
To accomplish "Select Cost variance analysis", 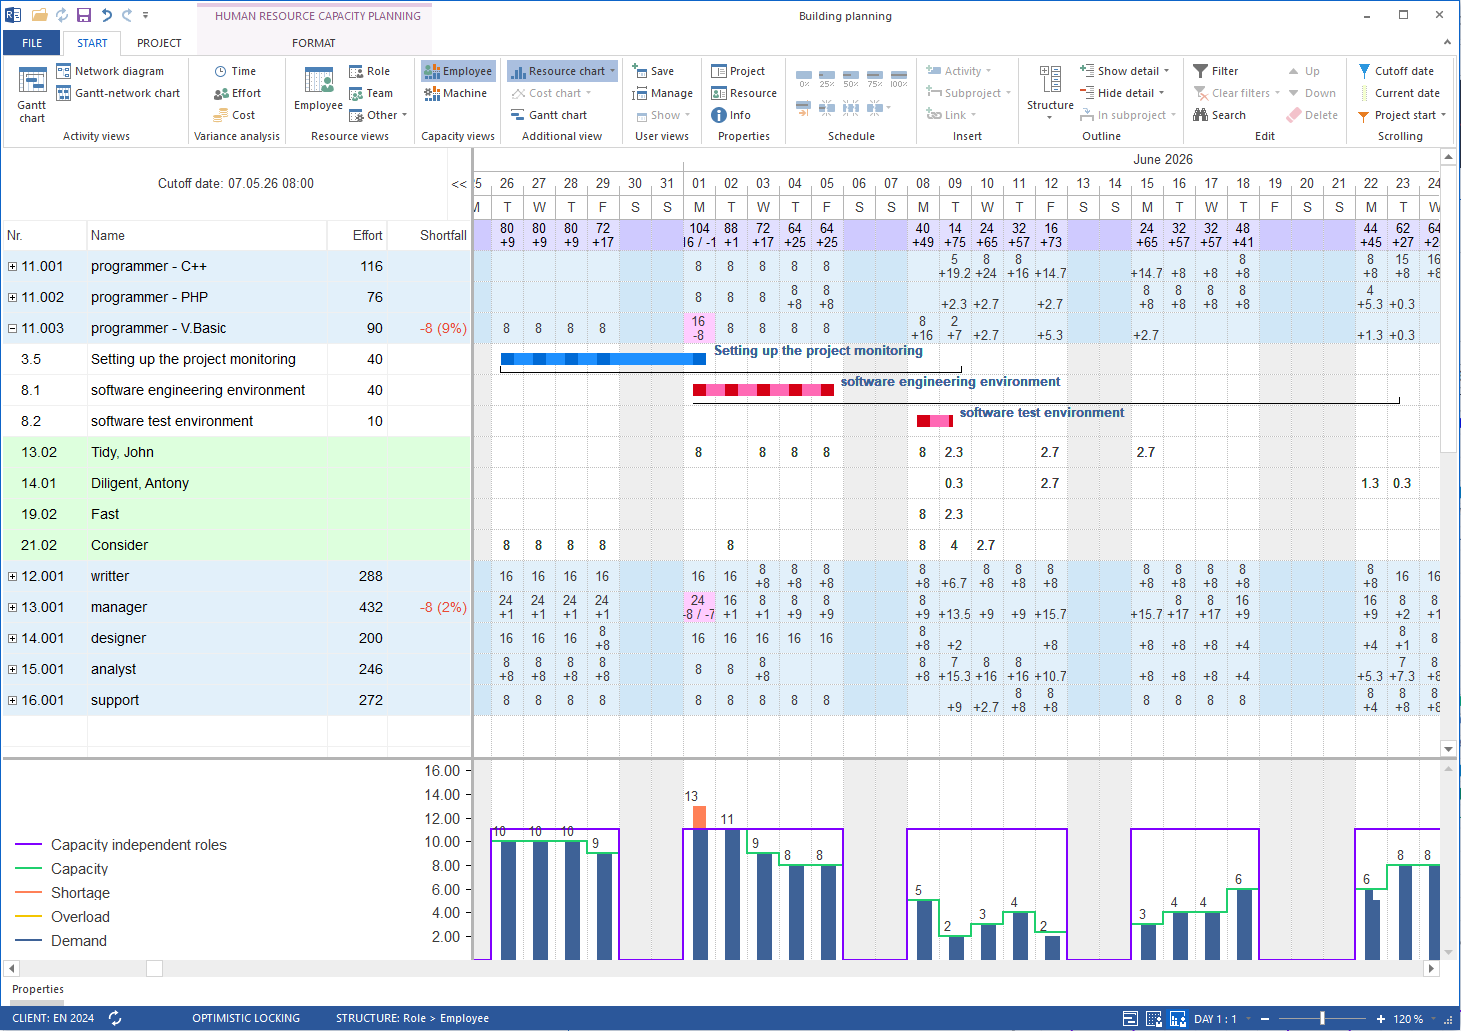I will (x=234, y=115).
